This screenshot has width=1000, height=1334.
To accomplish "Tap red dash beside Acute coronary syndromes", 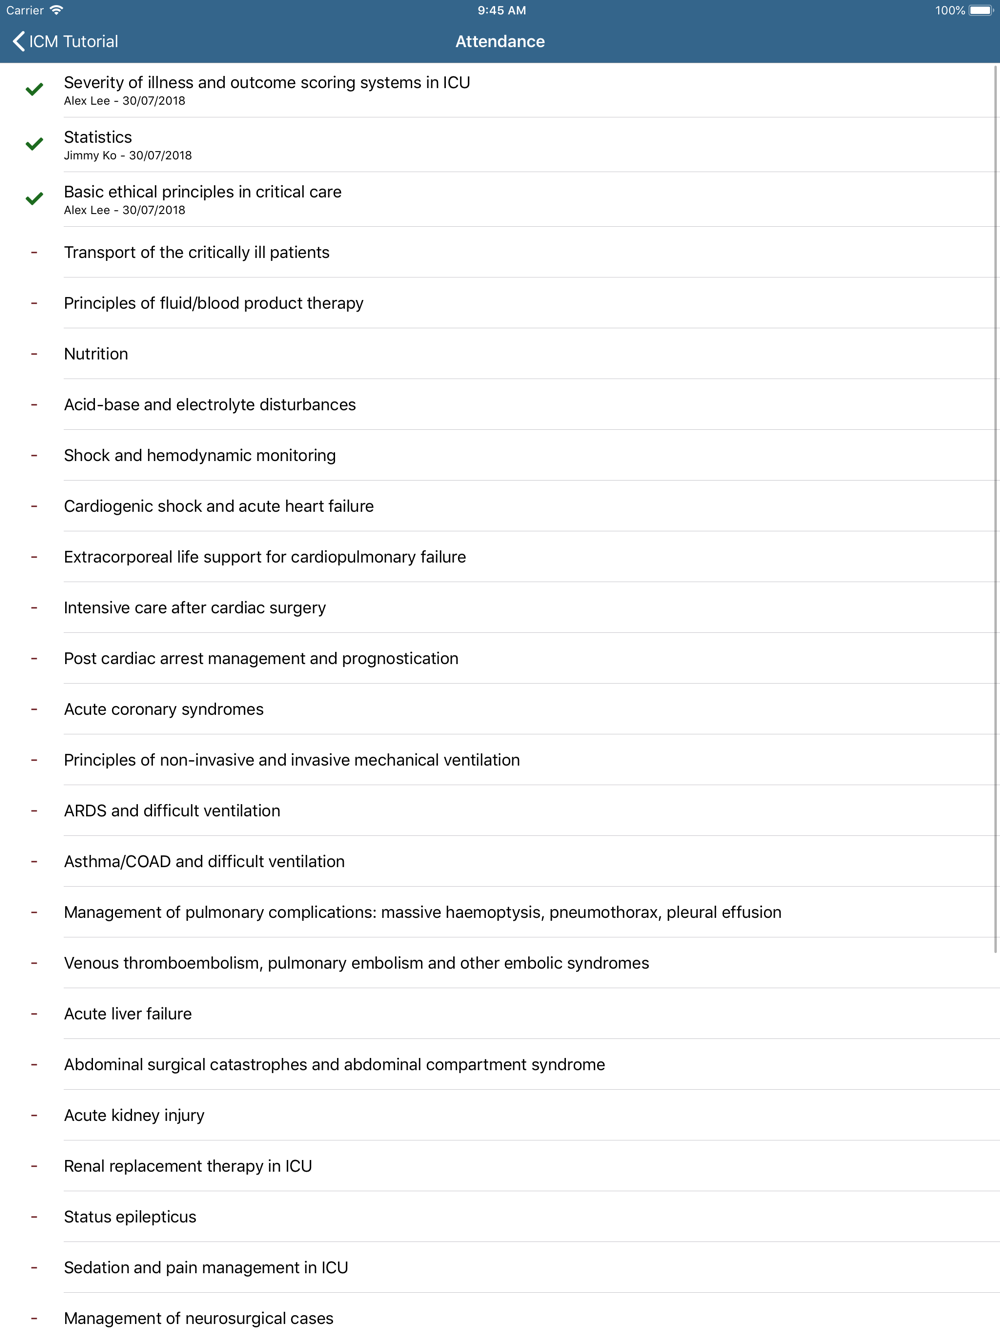I will [34, 709].
